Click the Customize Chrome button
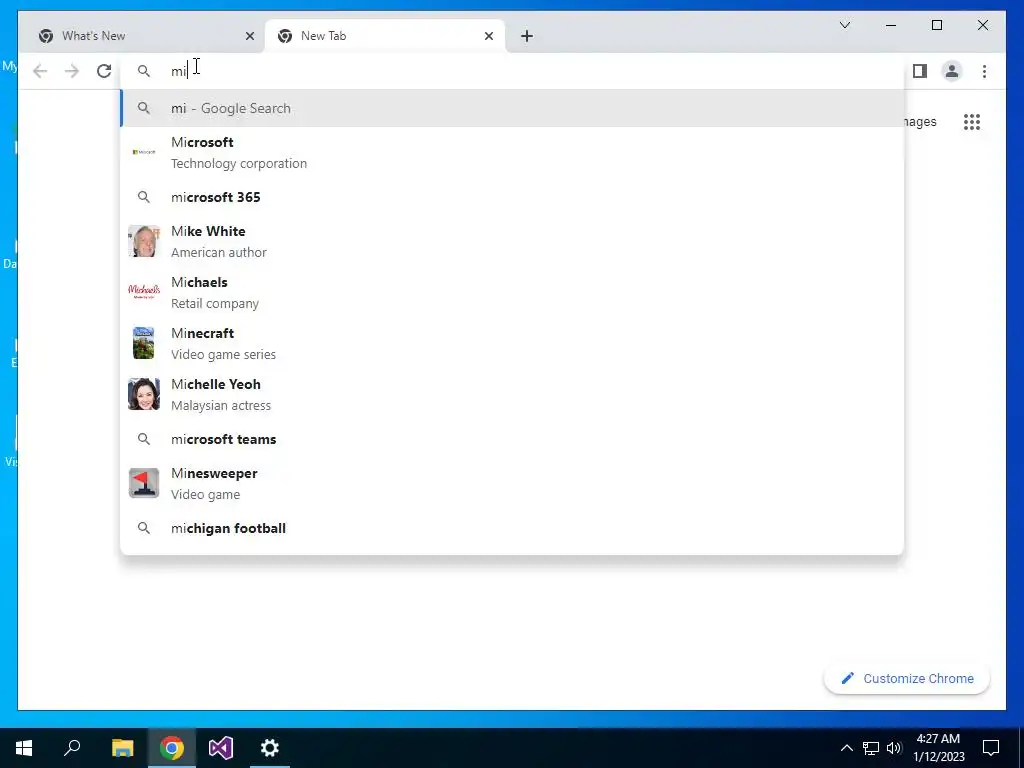 coord(907,679)
